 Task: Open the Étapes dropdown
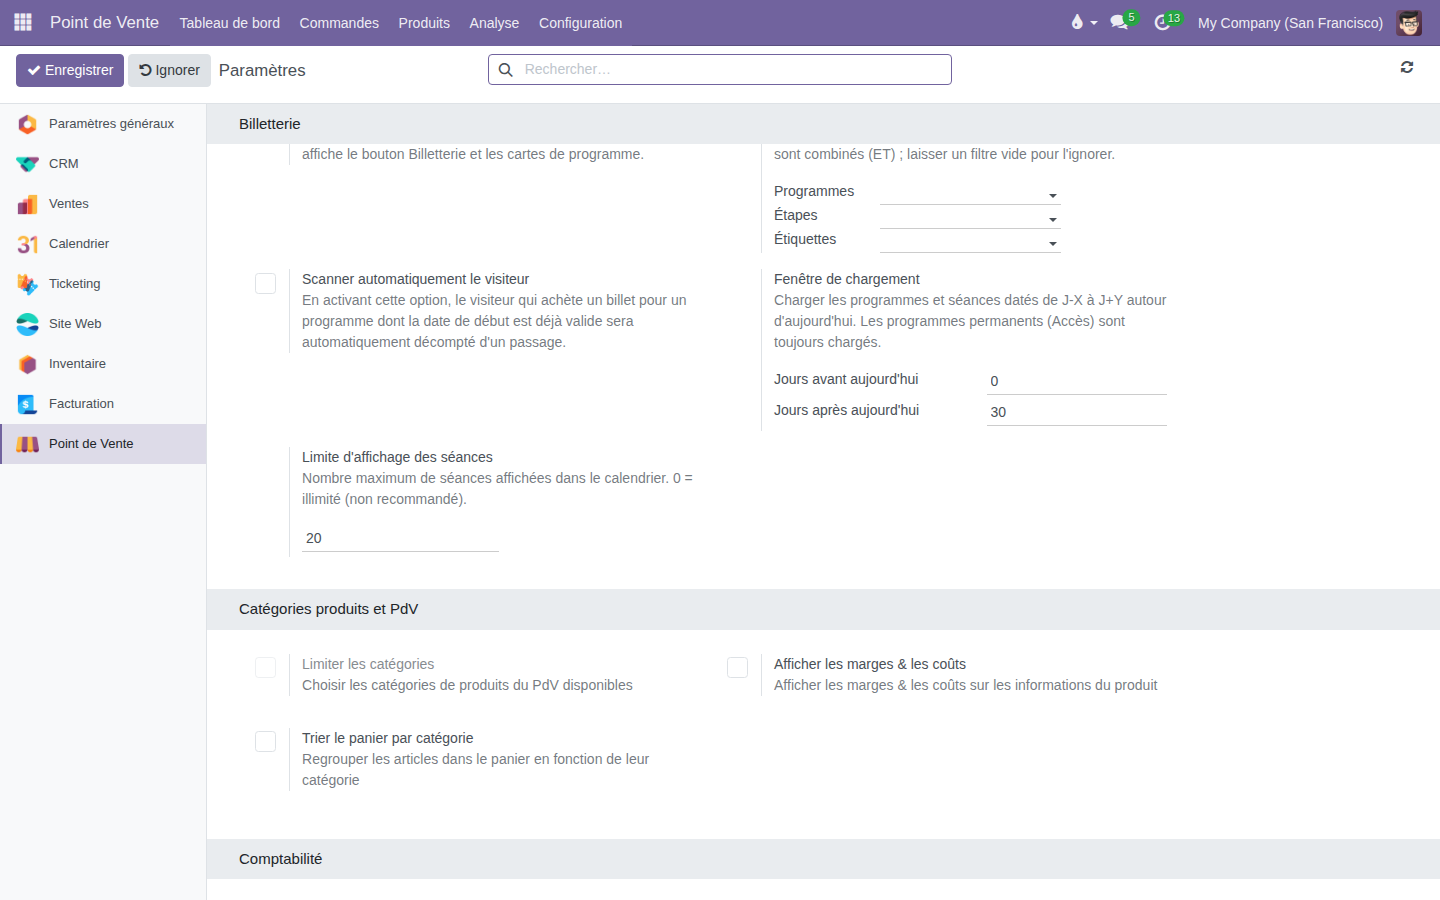tap(970, 217)
